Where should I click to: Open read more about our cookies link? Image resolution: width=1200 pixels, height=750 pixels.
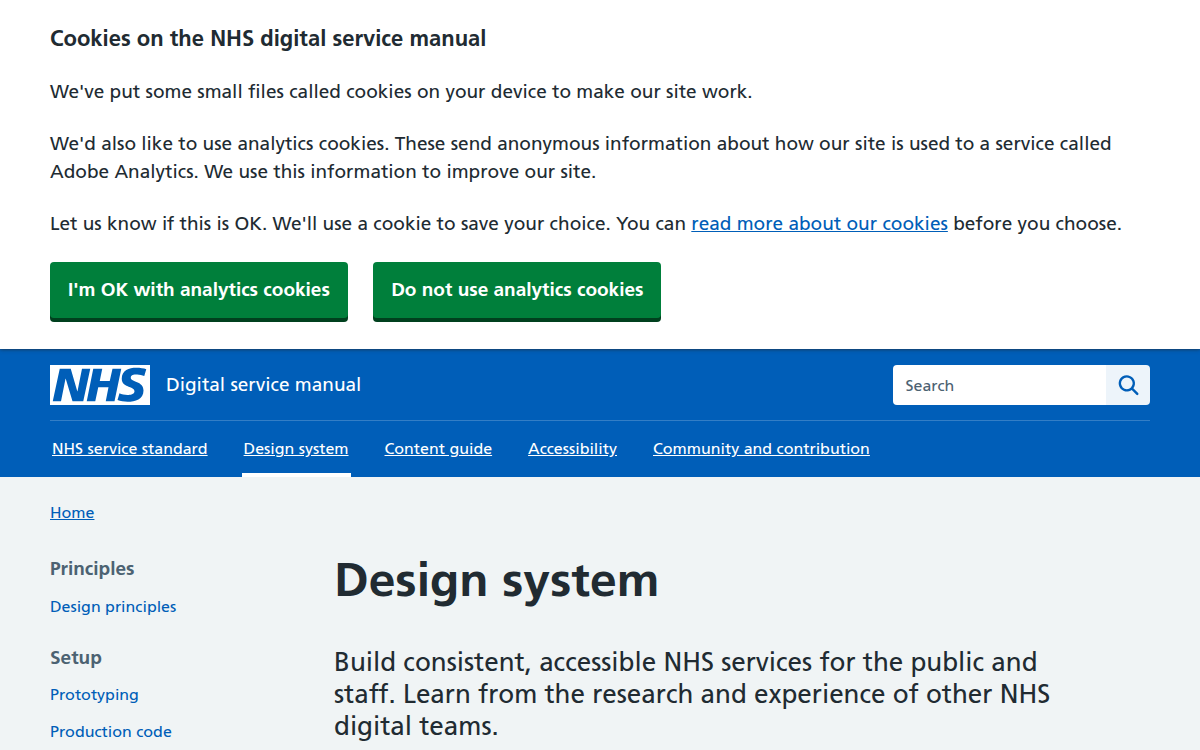819,224
